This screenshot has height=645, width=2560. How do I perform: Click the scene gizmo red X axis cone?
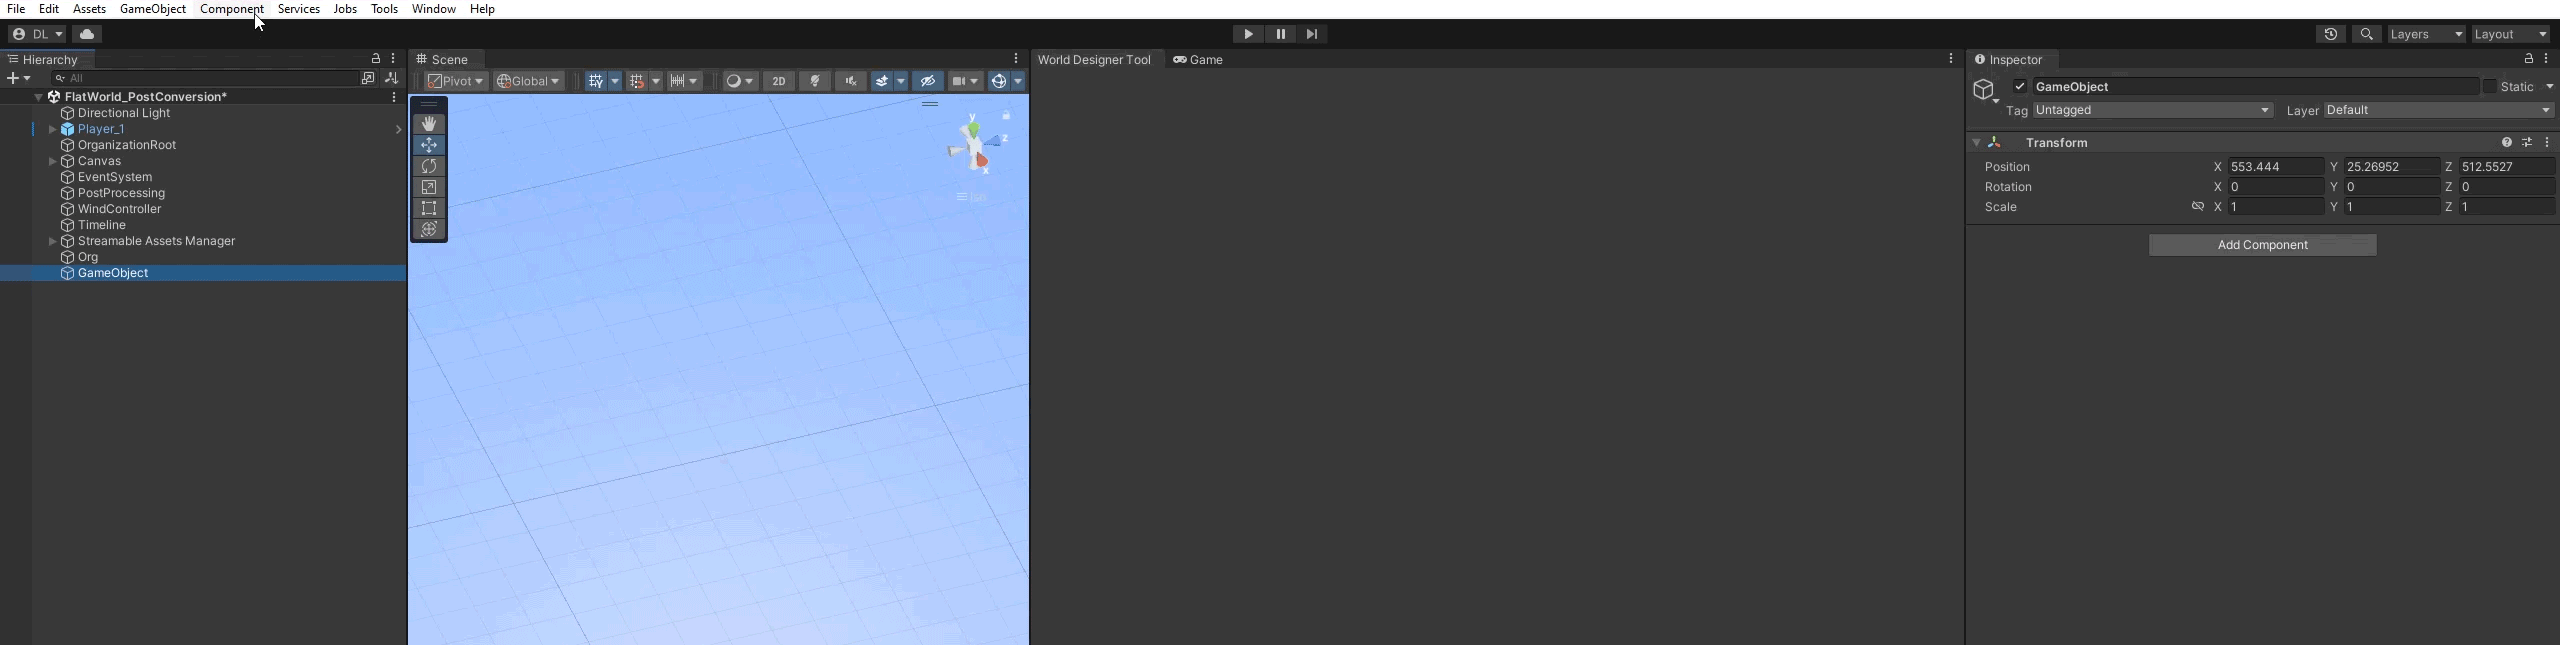pos(982,160)
